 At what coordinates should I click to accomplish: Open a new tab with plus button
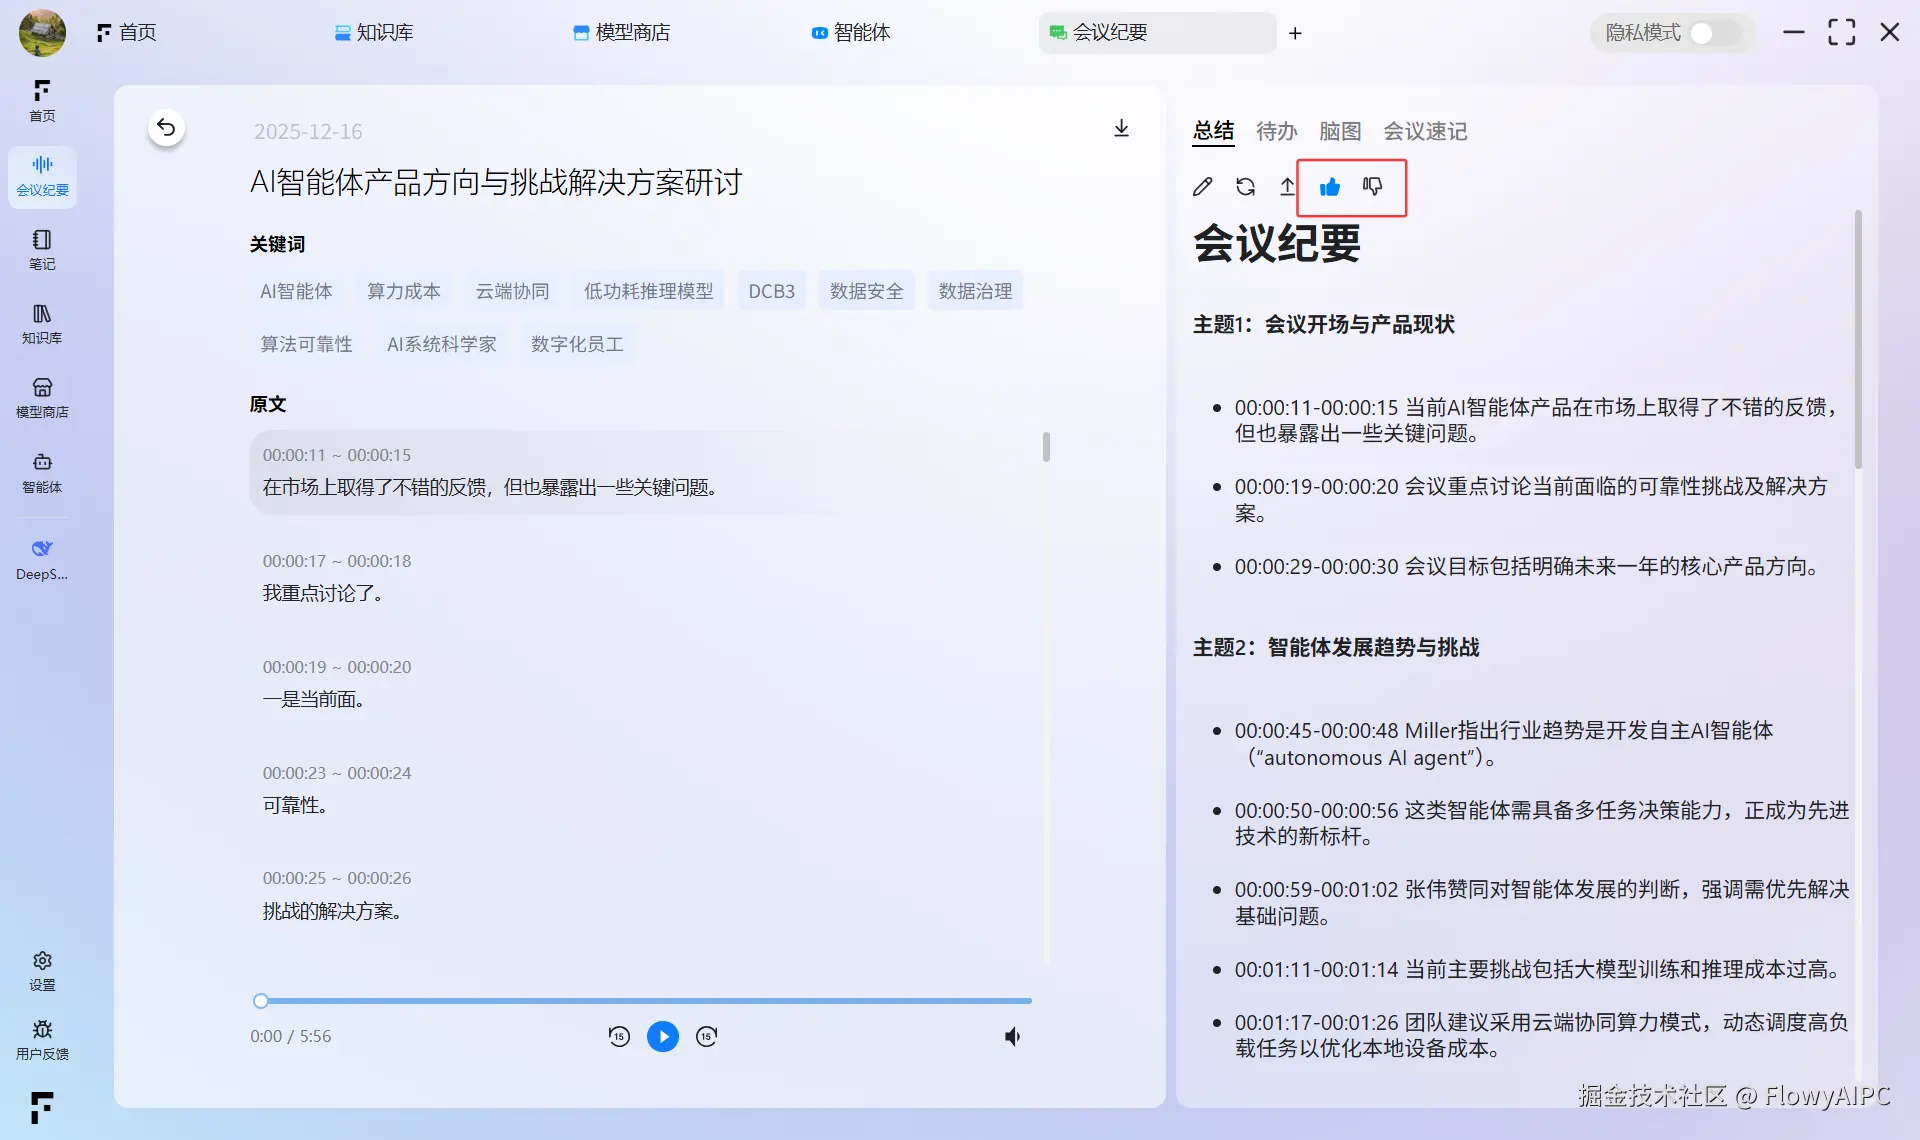click(1295, 33)
